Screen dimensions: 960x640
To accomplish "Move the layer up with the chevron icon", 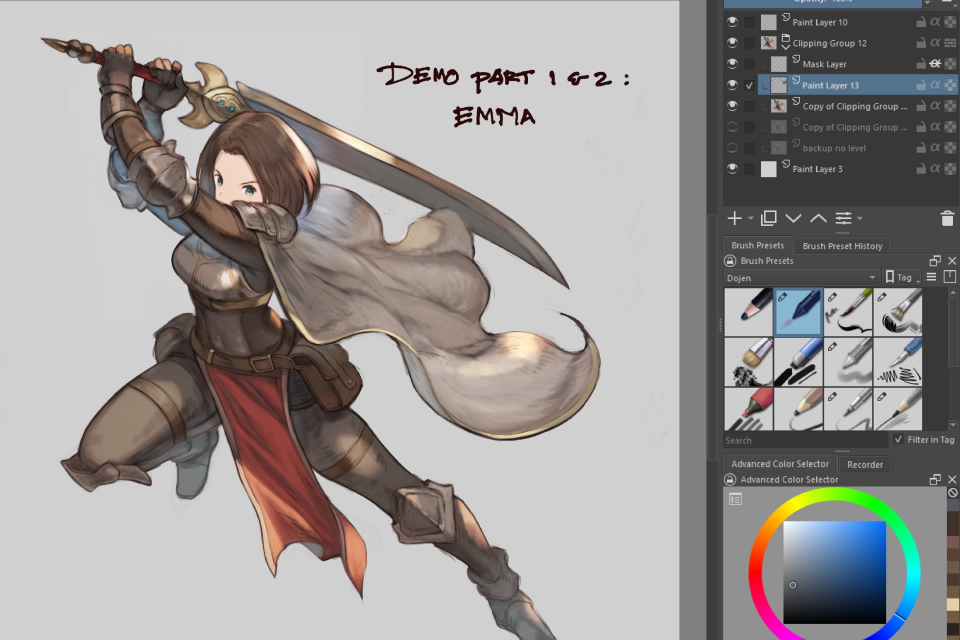I will point(818,218).
